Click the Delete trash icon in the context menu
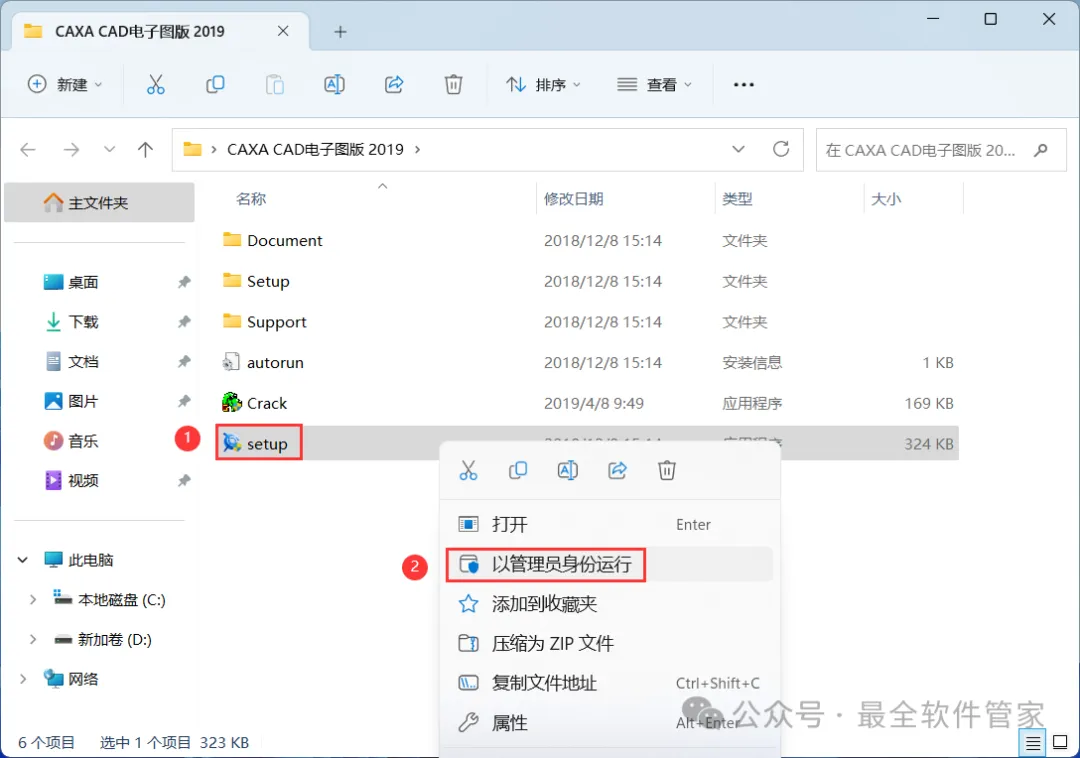1080x758 pixels. point(667,470)
